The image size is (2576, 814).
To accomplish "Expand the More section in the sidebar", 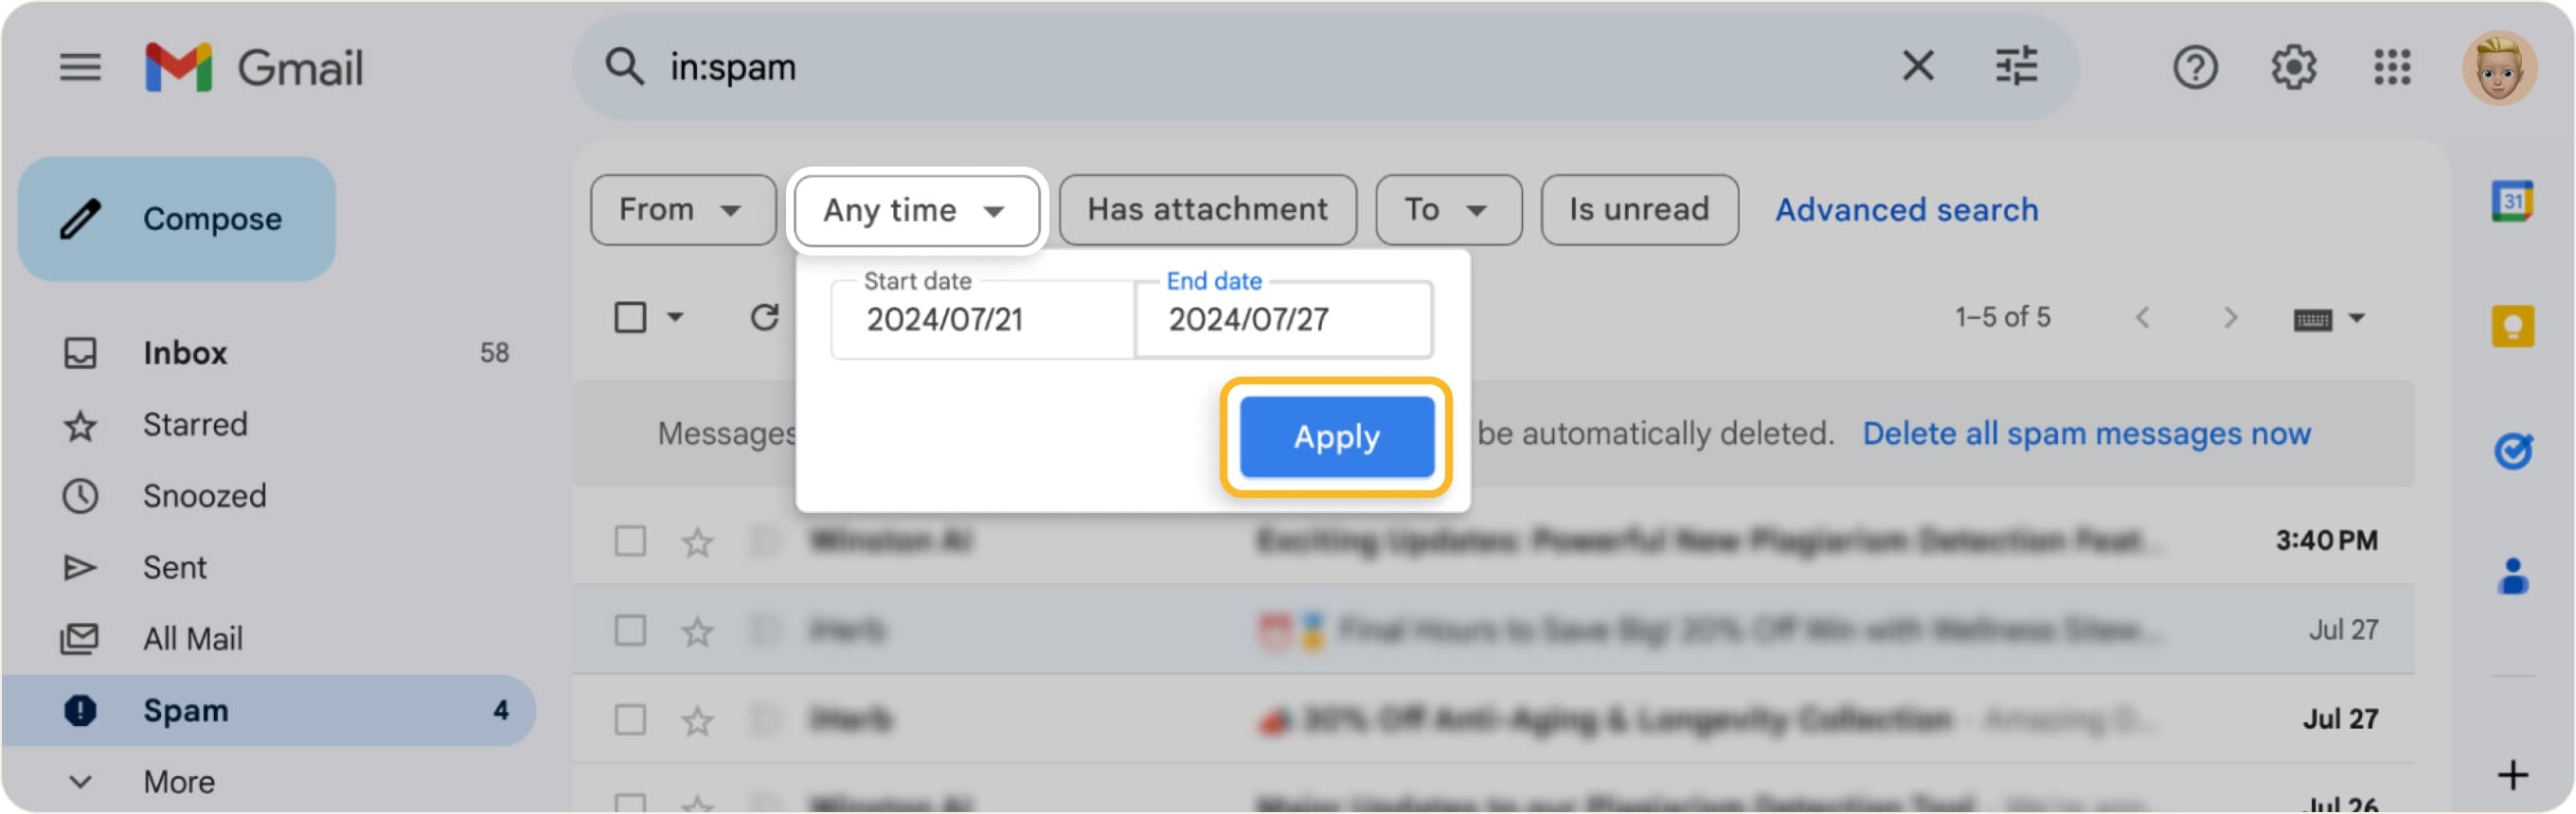I will pyautogui.click(x=178, y=781).
